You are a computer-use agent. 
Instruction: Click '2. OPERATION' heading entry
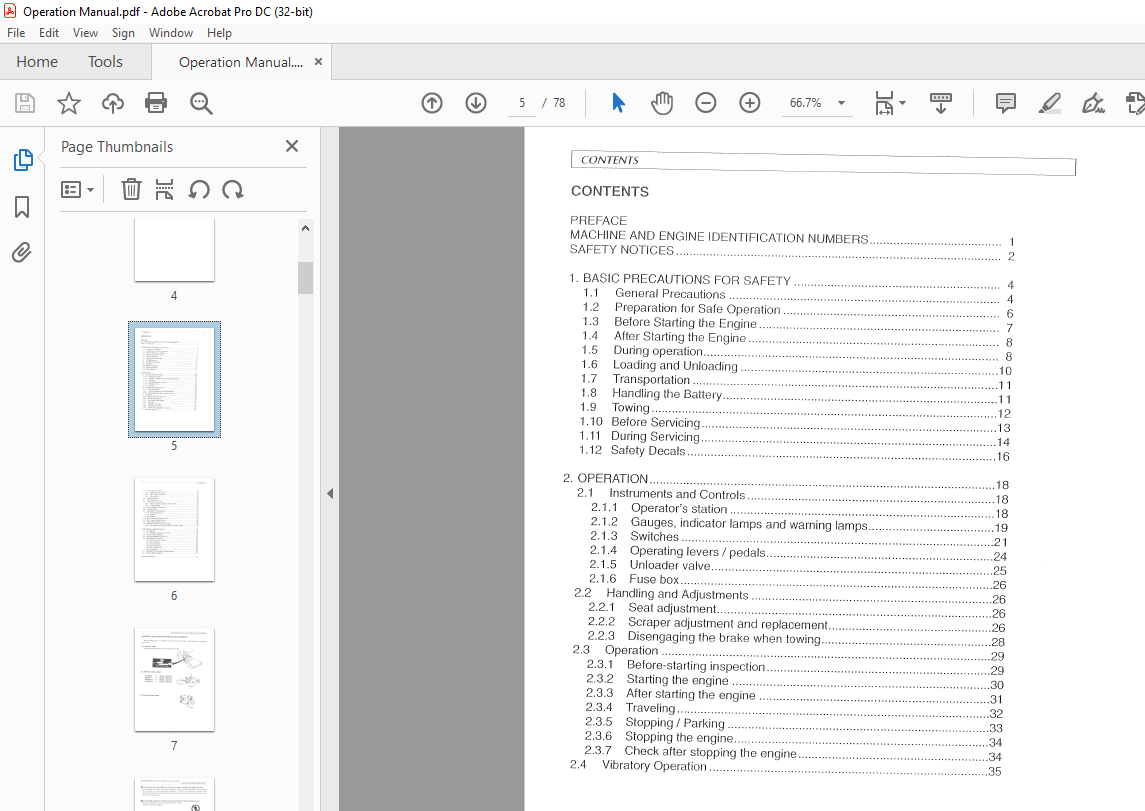(x=786, y=481)
